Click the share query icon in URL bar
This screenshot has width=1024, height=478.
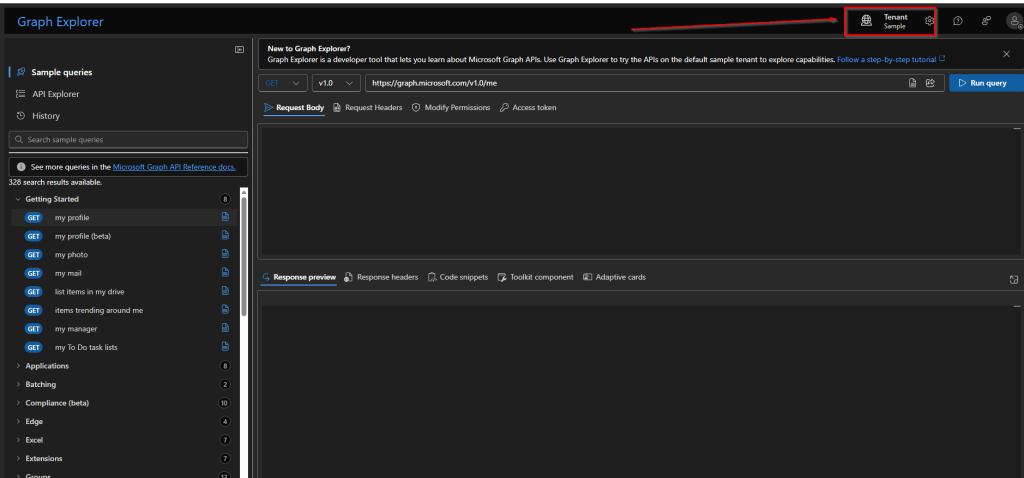point(930,83)
